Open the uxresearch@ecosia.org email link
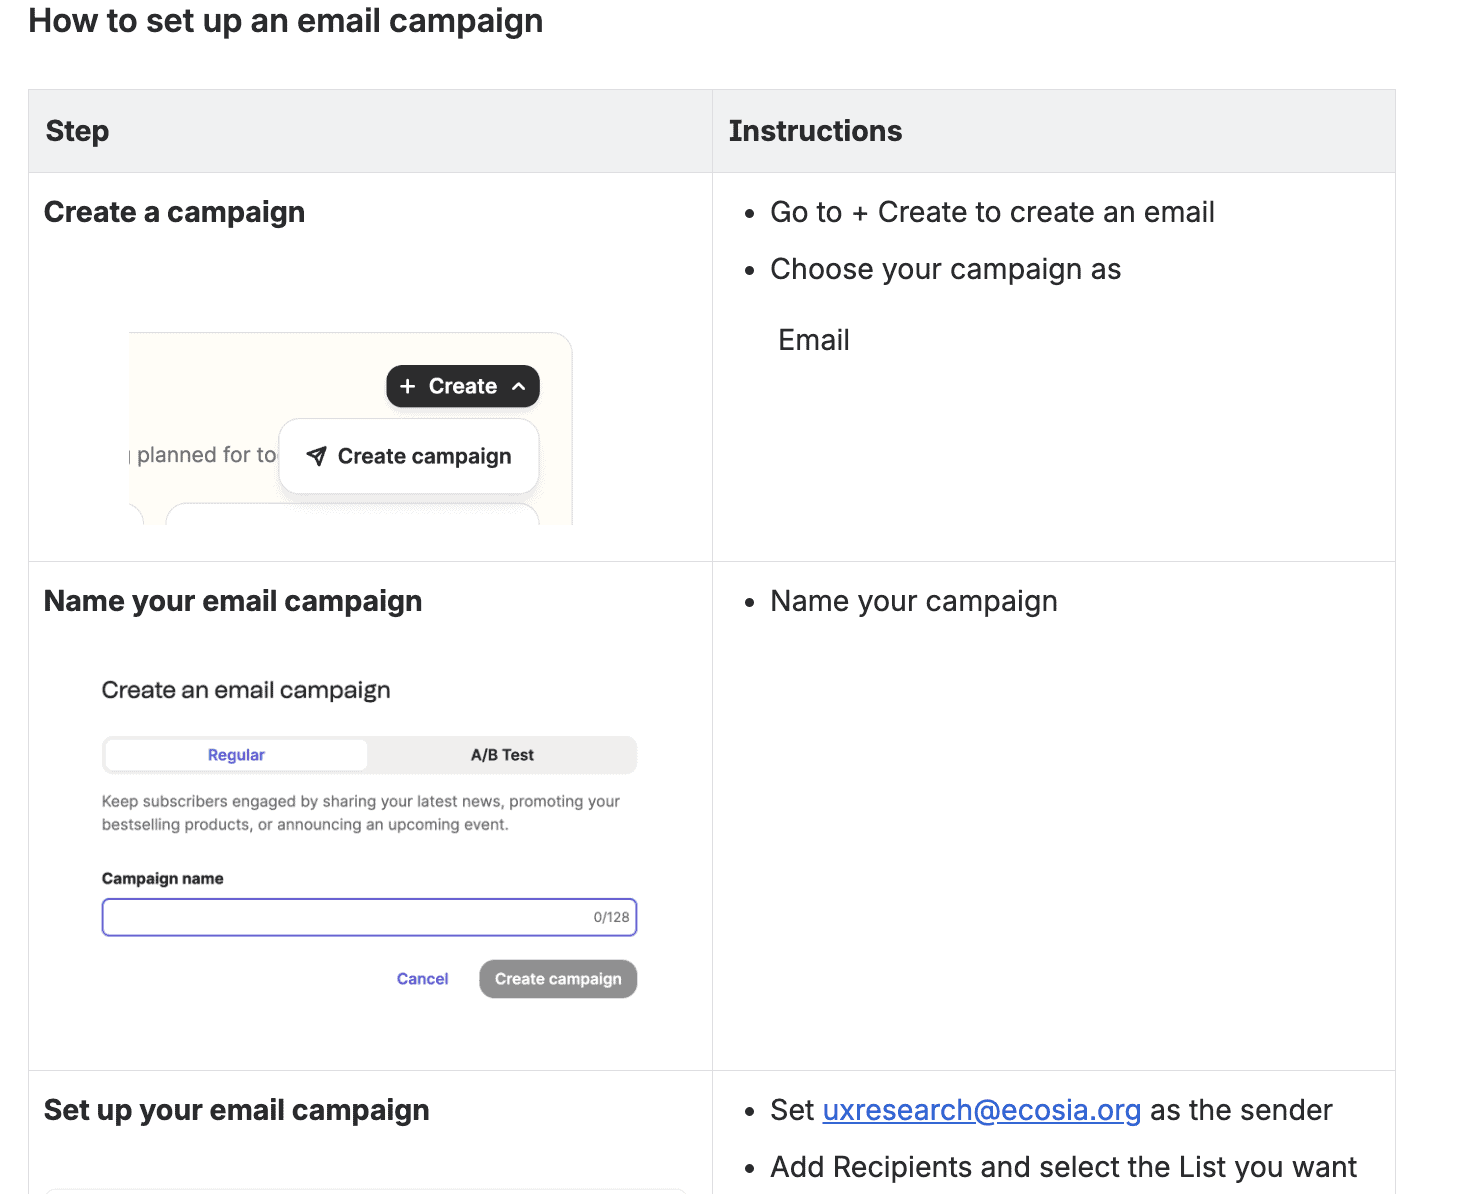The height and width of the screenshot is (1194, 1460). click(x=981, y=1110)
